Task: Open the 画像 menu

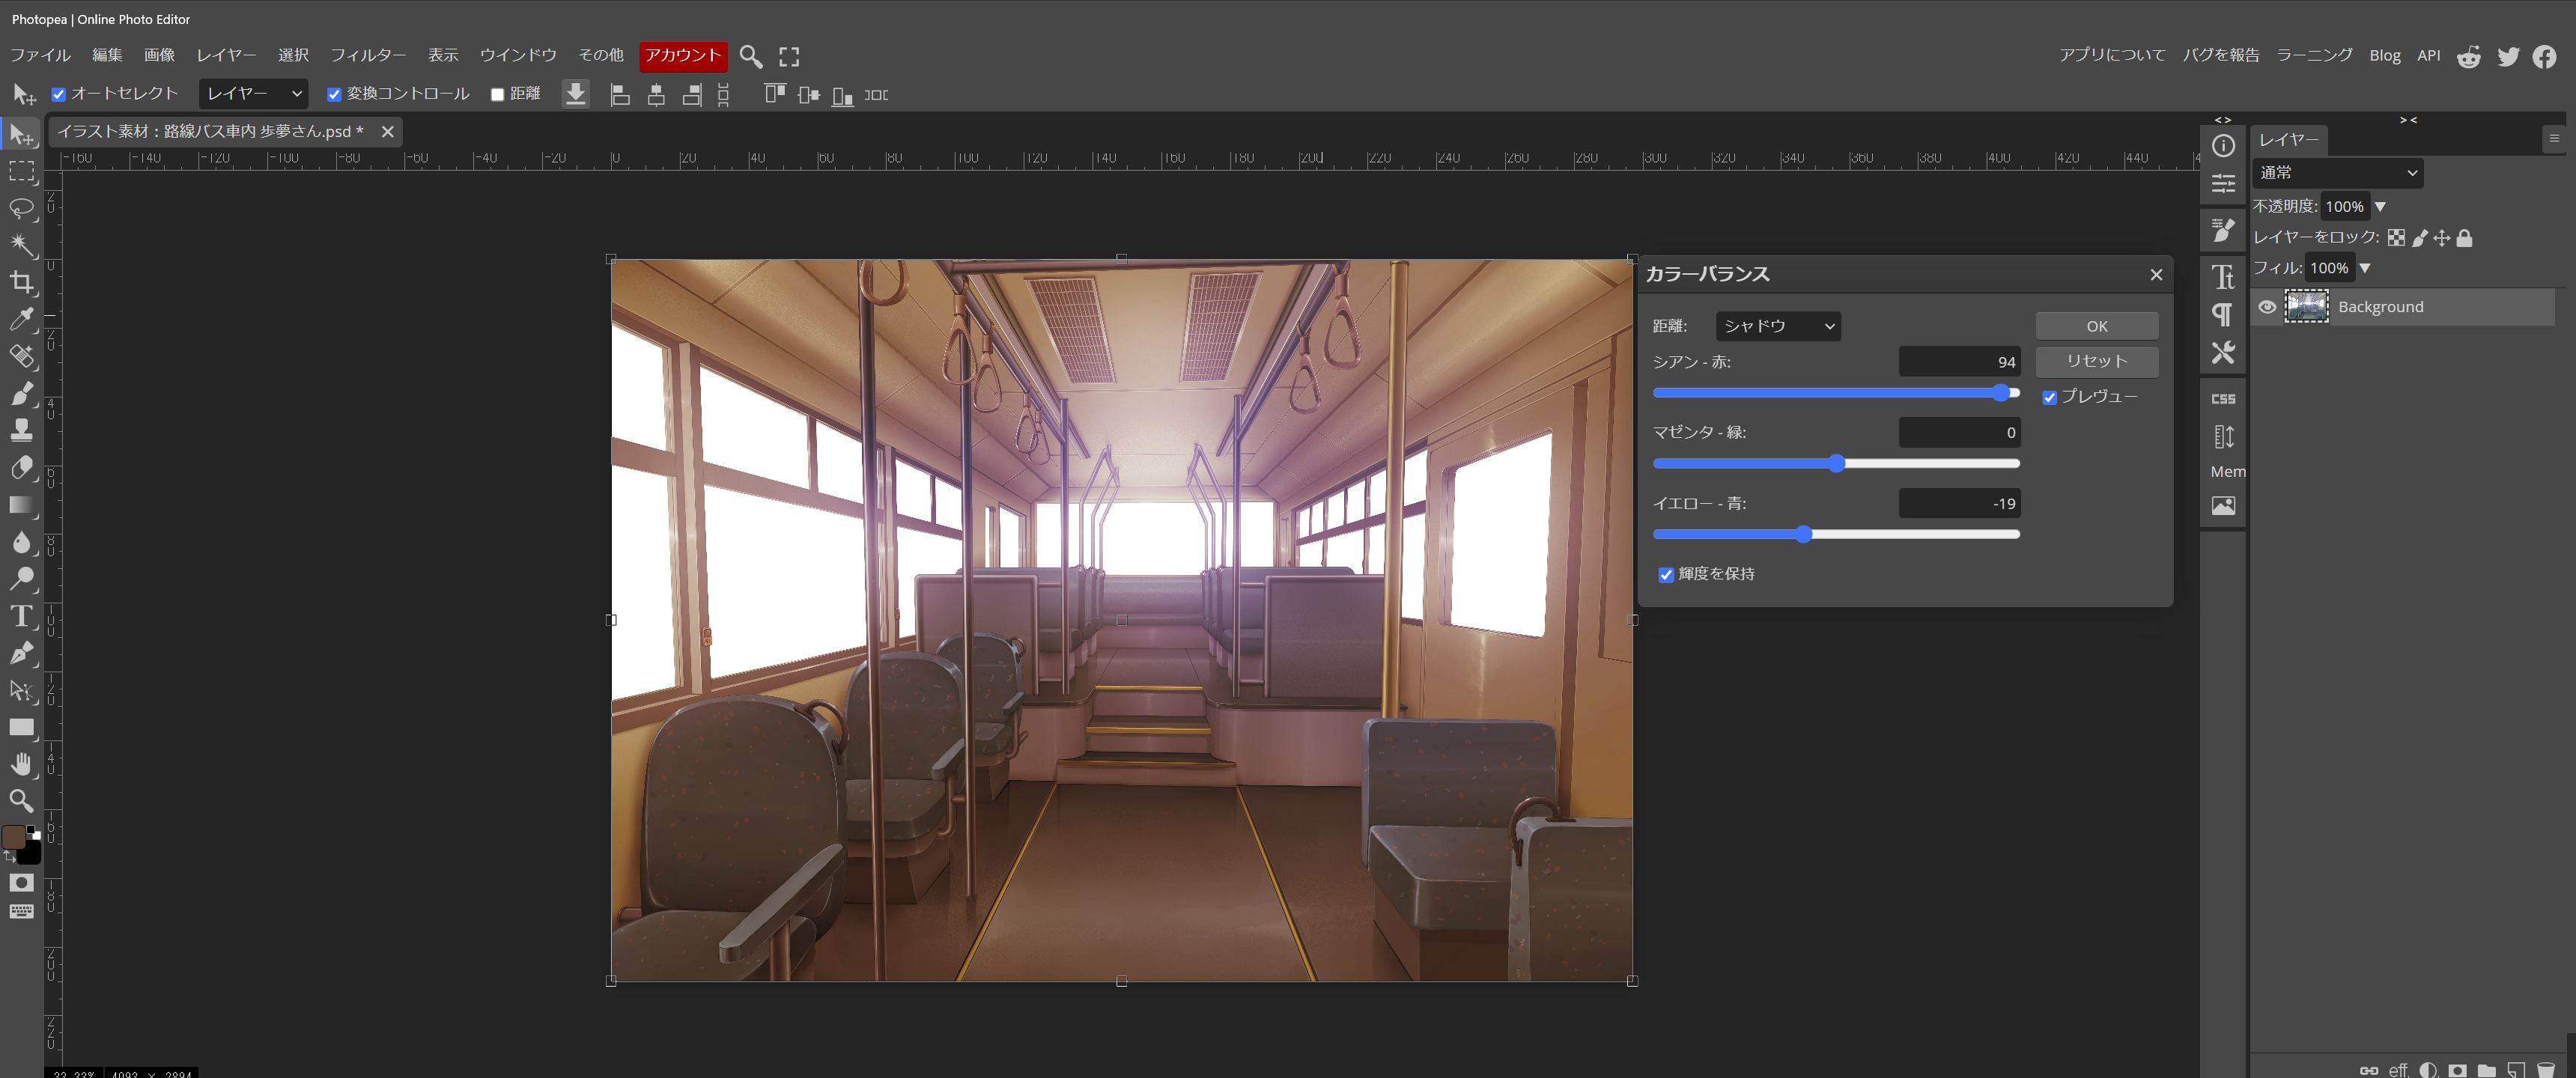Action: tap(159, 55)
